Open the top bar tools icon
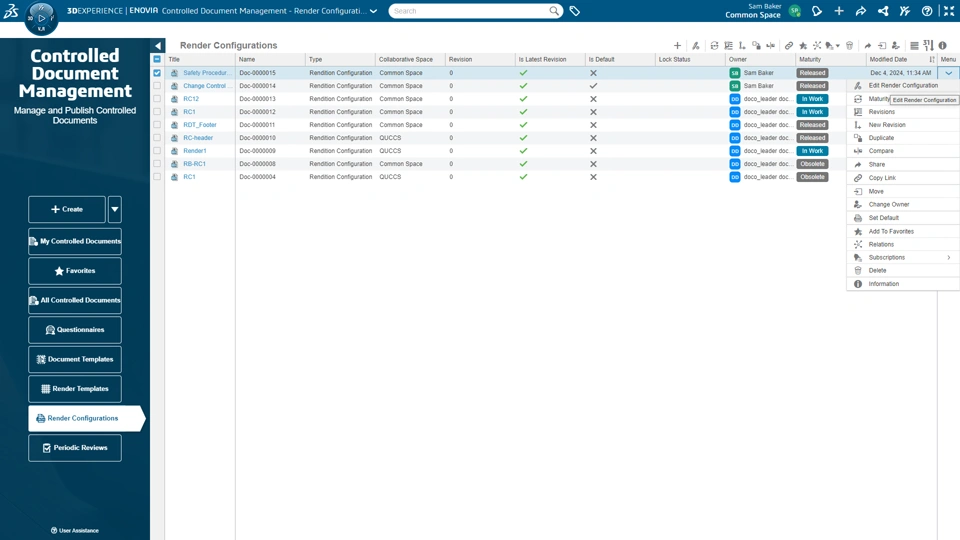This screenshot has height=540, width=960. point(905,11)
